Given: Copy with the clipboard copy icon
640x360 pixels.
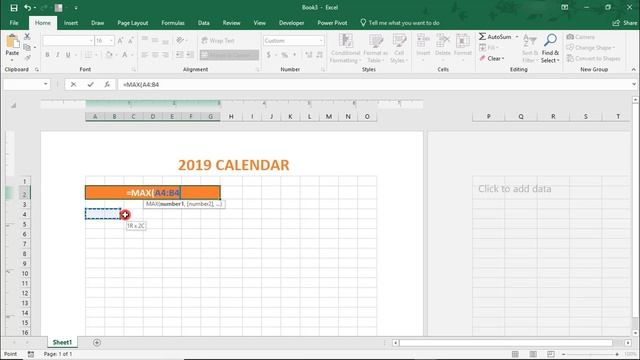Looking at the screenshot, I should coord(27,47).
